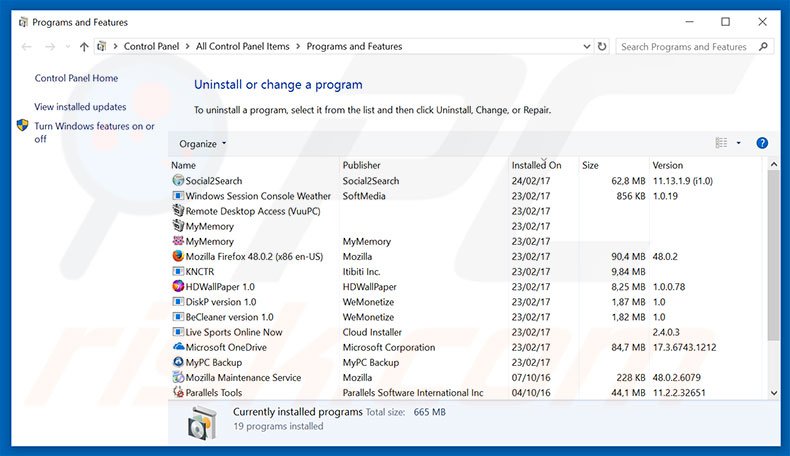The height and width of the screenshot is (456, 790).
Task: Click the Programs and Features title bar icon
Action: pos(23,22)
